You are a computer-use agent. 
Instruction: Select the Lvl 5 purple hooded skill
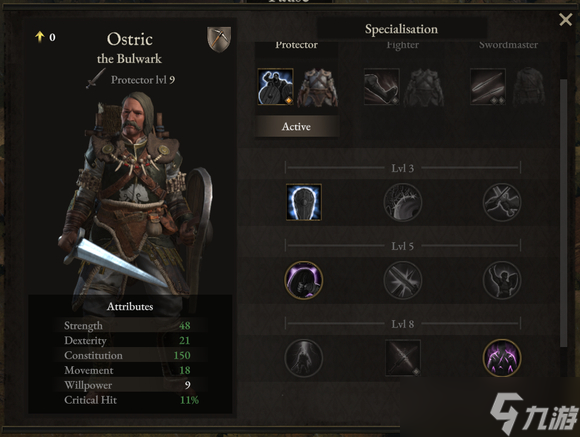click(304, 280)
